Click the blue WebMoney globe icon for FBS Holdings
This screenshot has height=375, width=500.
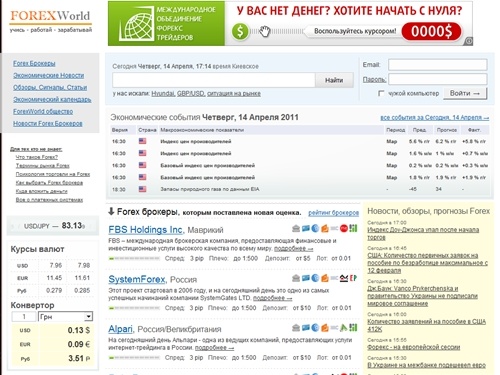(315, 229)
